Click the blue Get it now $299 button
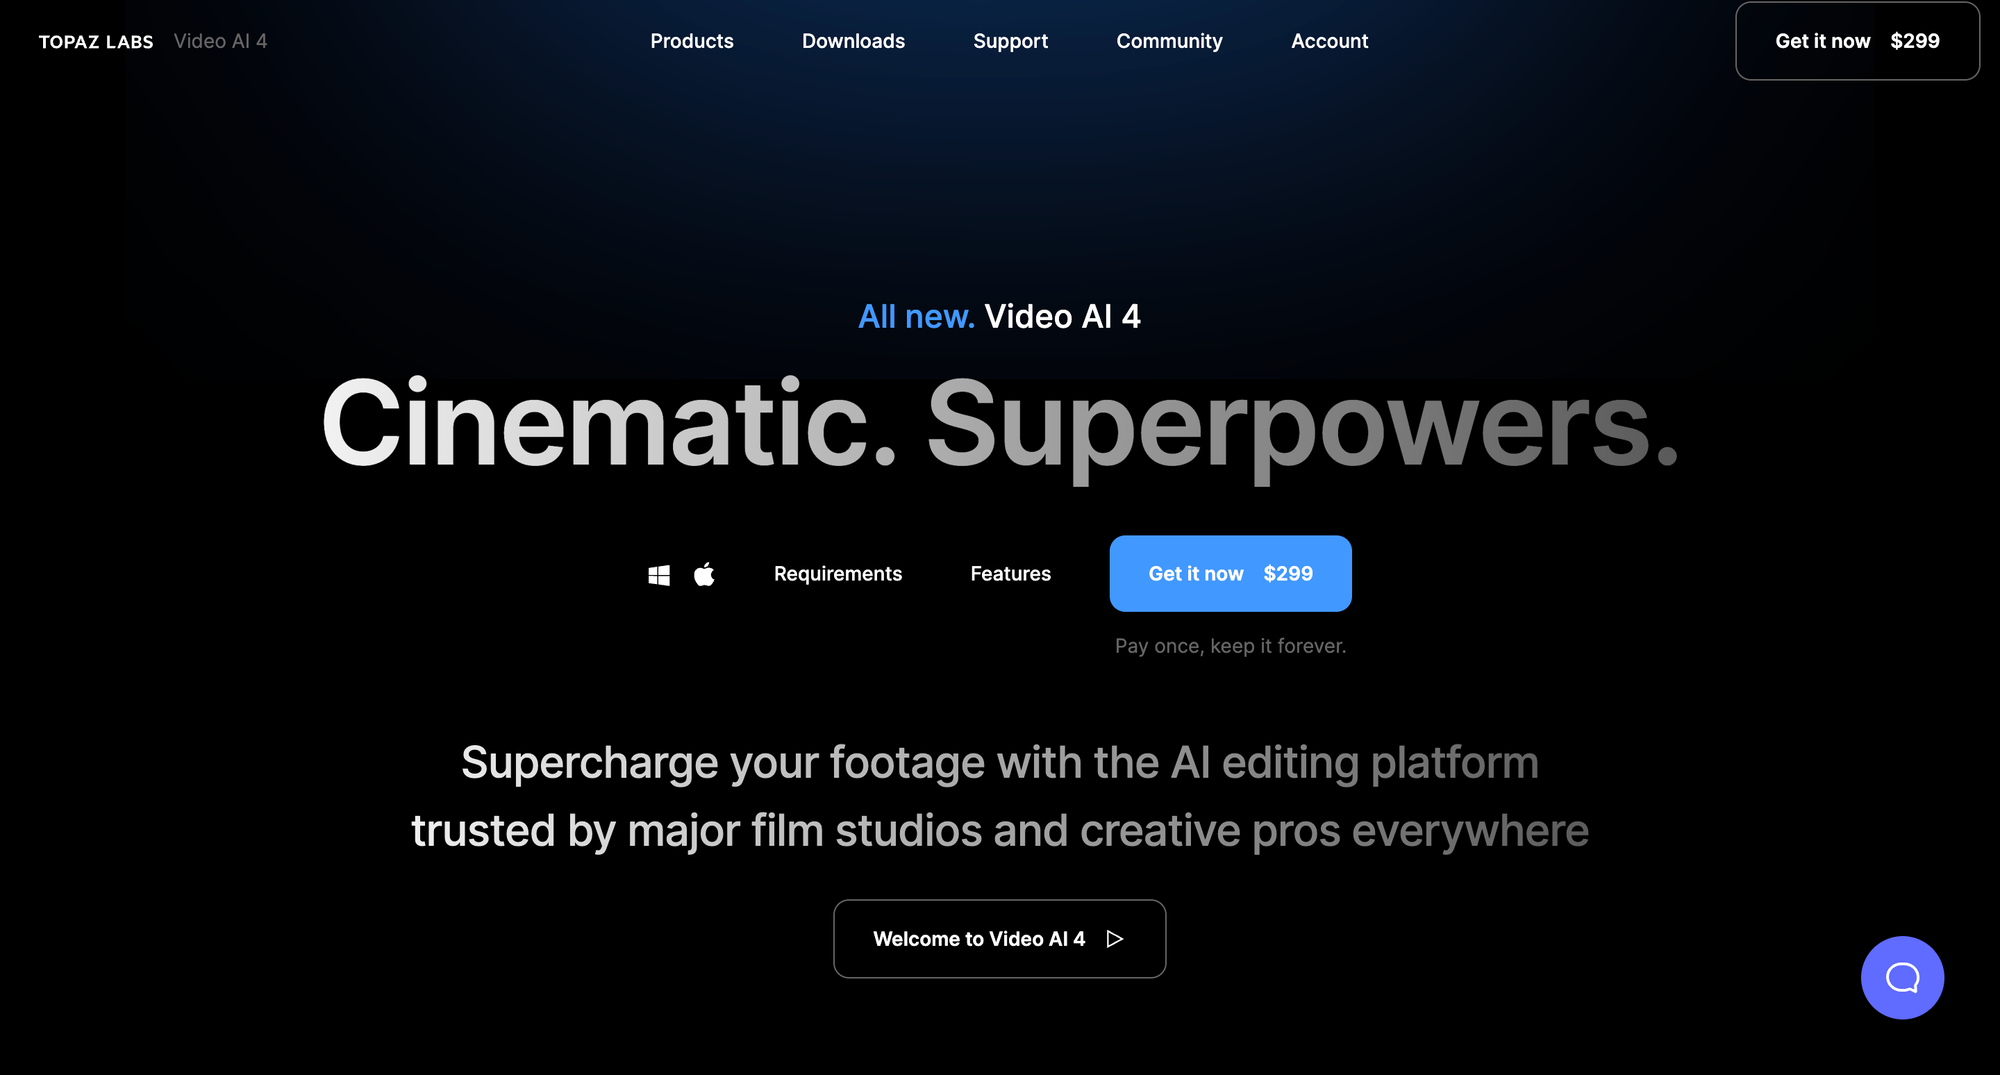The width and height of the screenshot is (2000, 1075). click(x=1230, y=573)
